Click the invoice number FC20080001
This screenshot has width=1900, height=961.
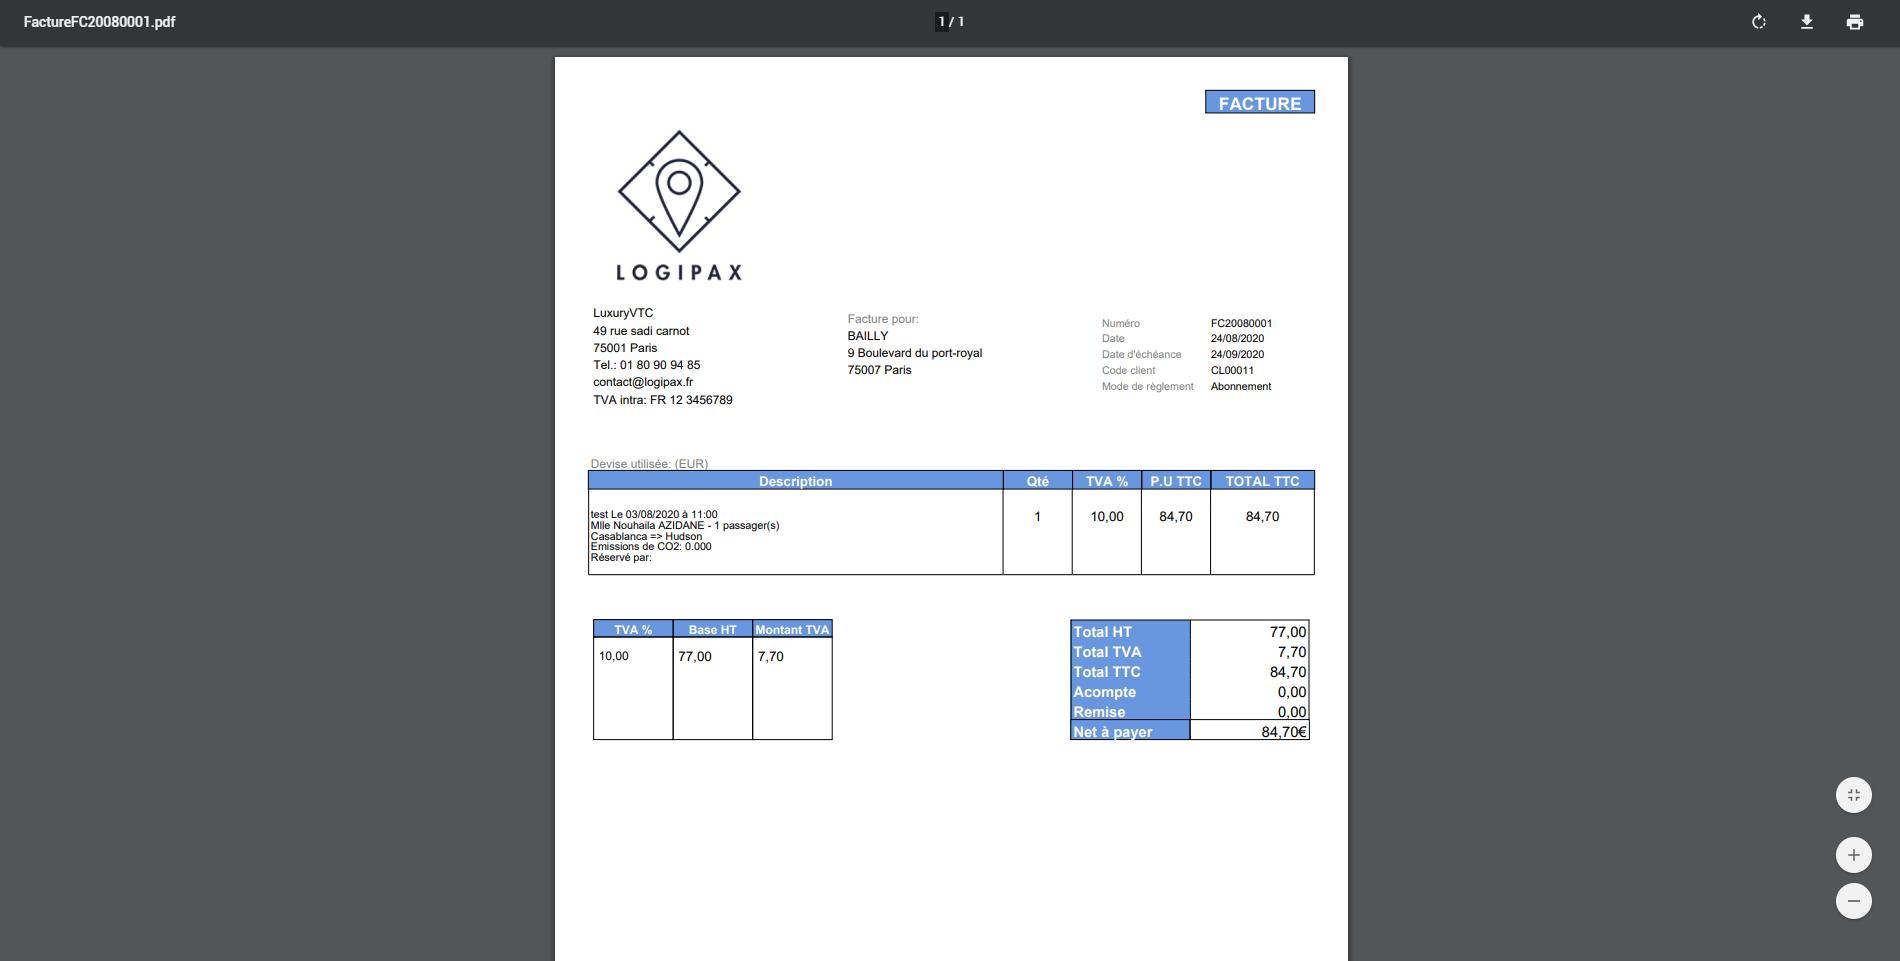point(1241,323)
